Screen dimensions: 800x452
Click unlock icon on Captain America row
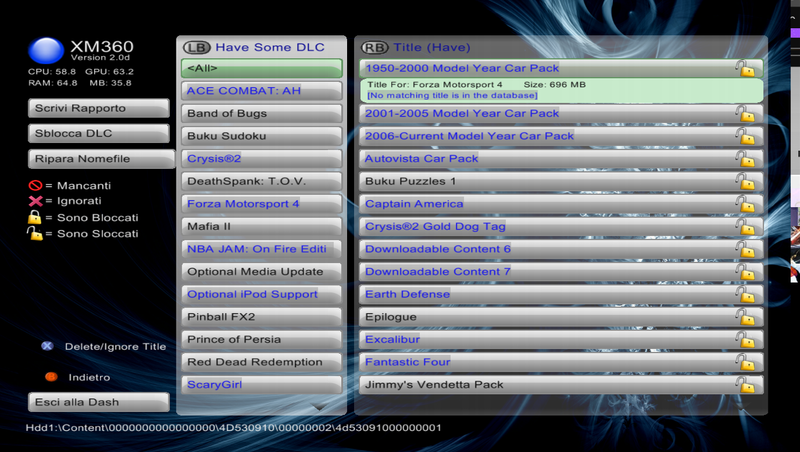pos(745,204)
